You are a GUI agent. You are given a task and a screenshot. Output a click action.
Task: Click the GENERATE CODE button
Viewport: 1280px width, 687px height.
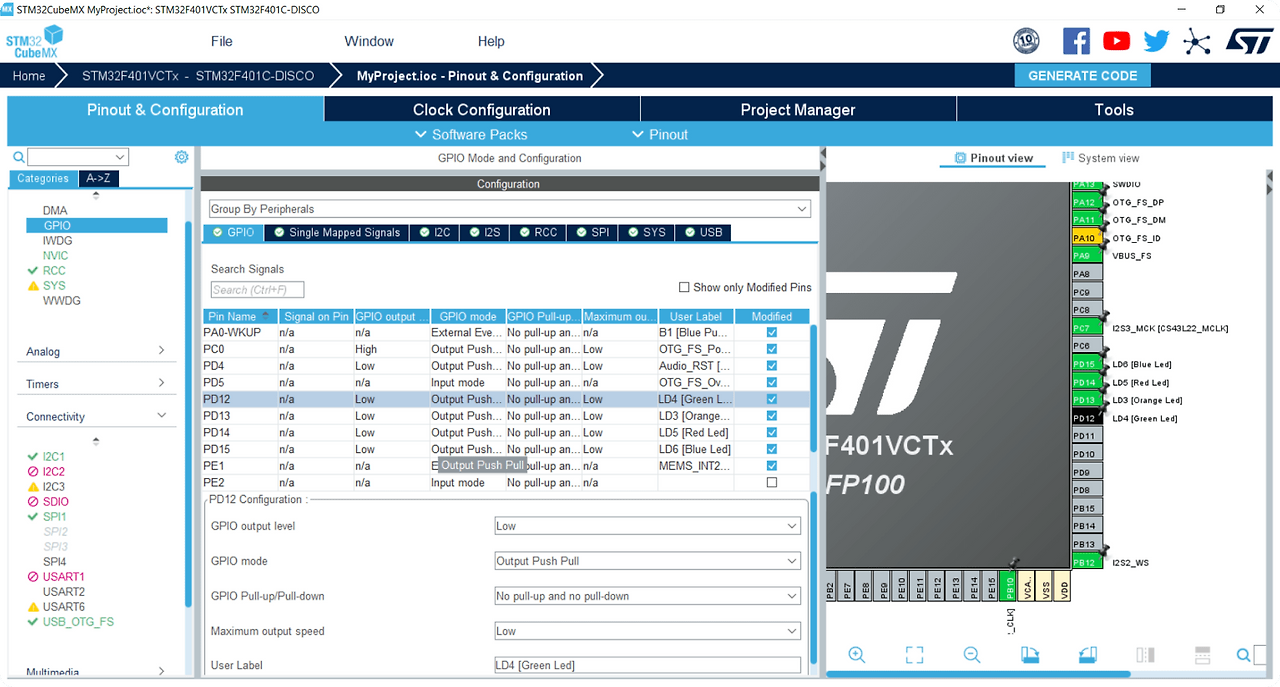coord(1083,75)
